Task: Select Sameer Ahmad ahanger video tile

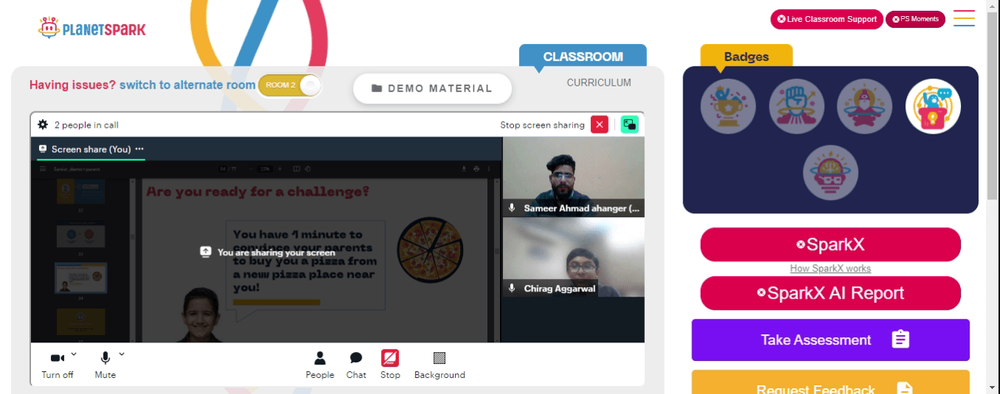Action: pos(573,177)
